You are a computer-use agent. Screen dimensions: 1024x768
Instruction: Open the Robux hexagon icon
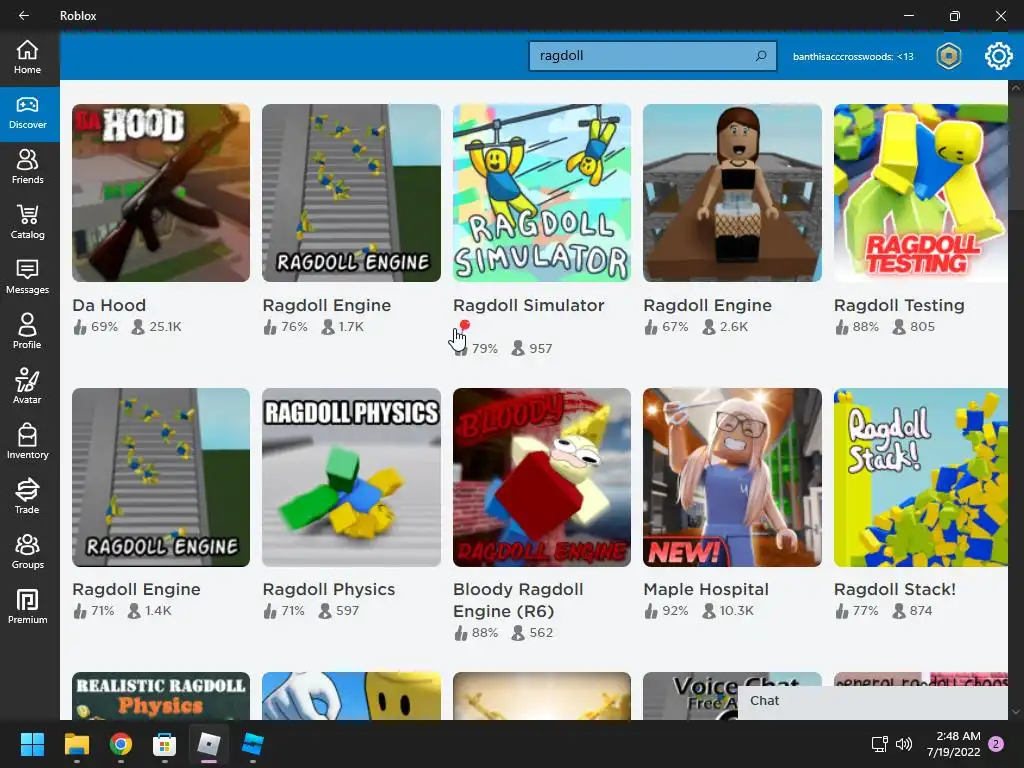point(949,56)
